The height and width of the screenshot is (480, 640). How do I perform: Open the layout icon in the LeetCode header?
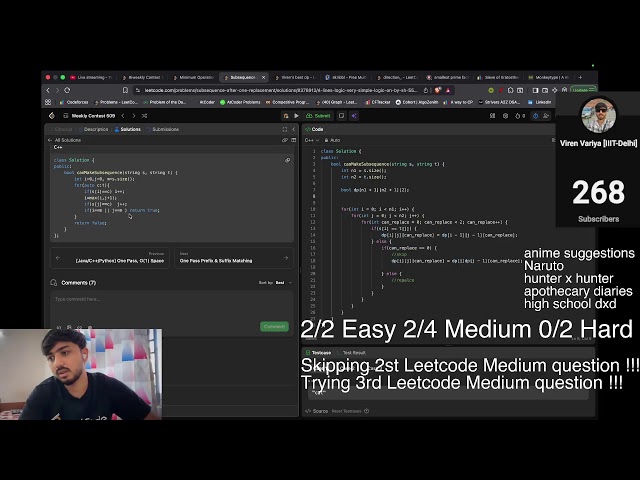tap(493, 116)
